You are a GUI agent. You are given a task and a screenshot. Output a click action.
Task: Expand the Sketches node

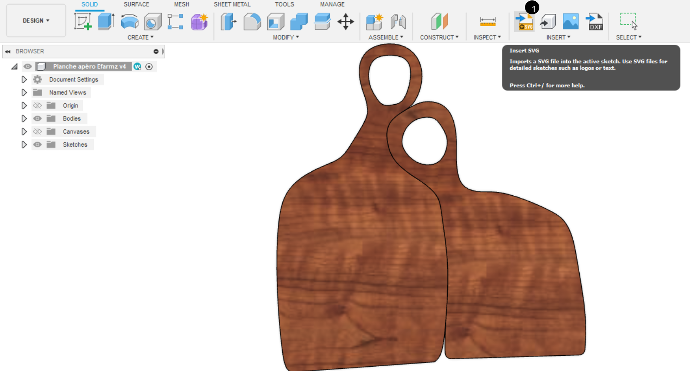point(25,144)
